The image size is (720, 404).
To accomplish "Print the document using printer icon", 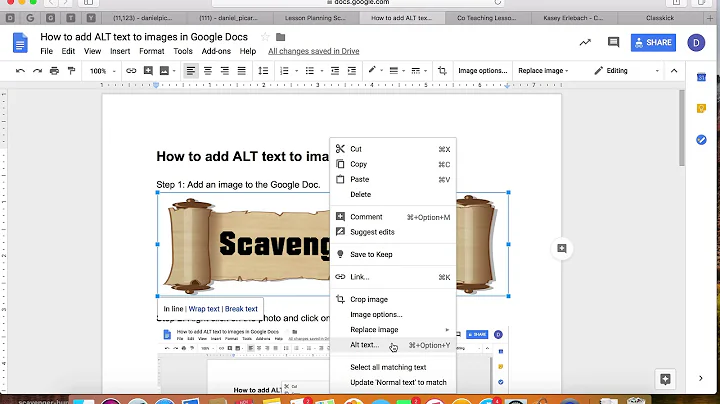I will point(54,71).
